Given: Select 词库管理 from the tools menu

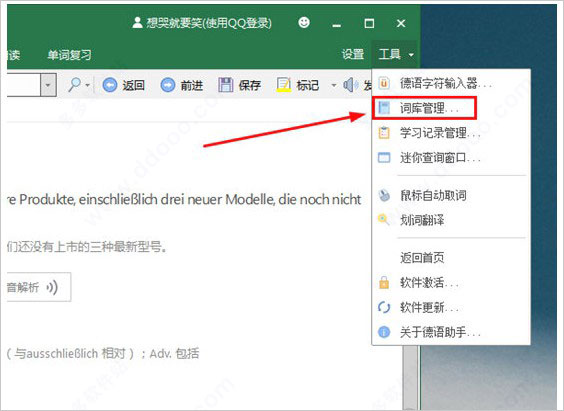Looking at the screenshot, I should (424, 108).
